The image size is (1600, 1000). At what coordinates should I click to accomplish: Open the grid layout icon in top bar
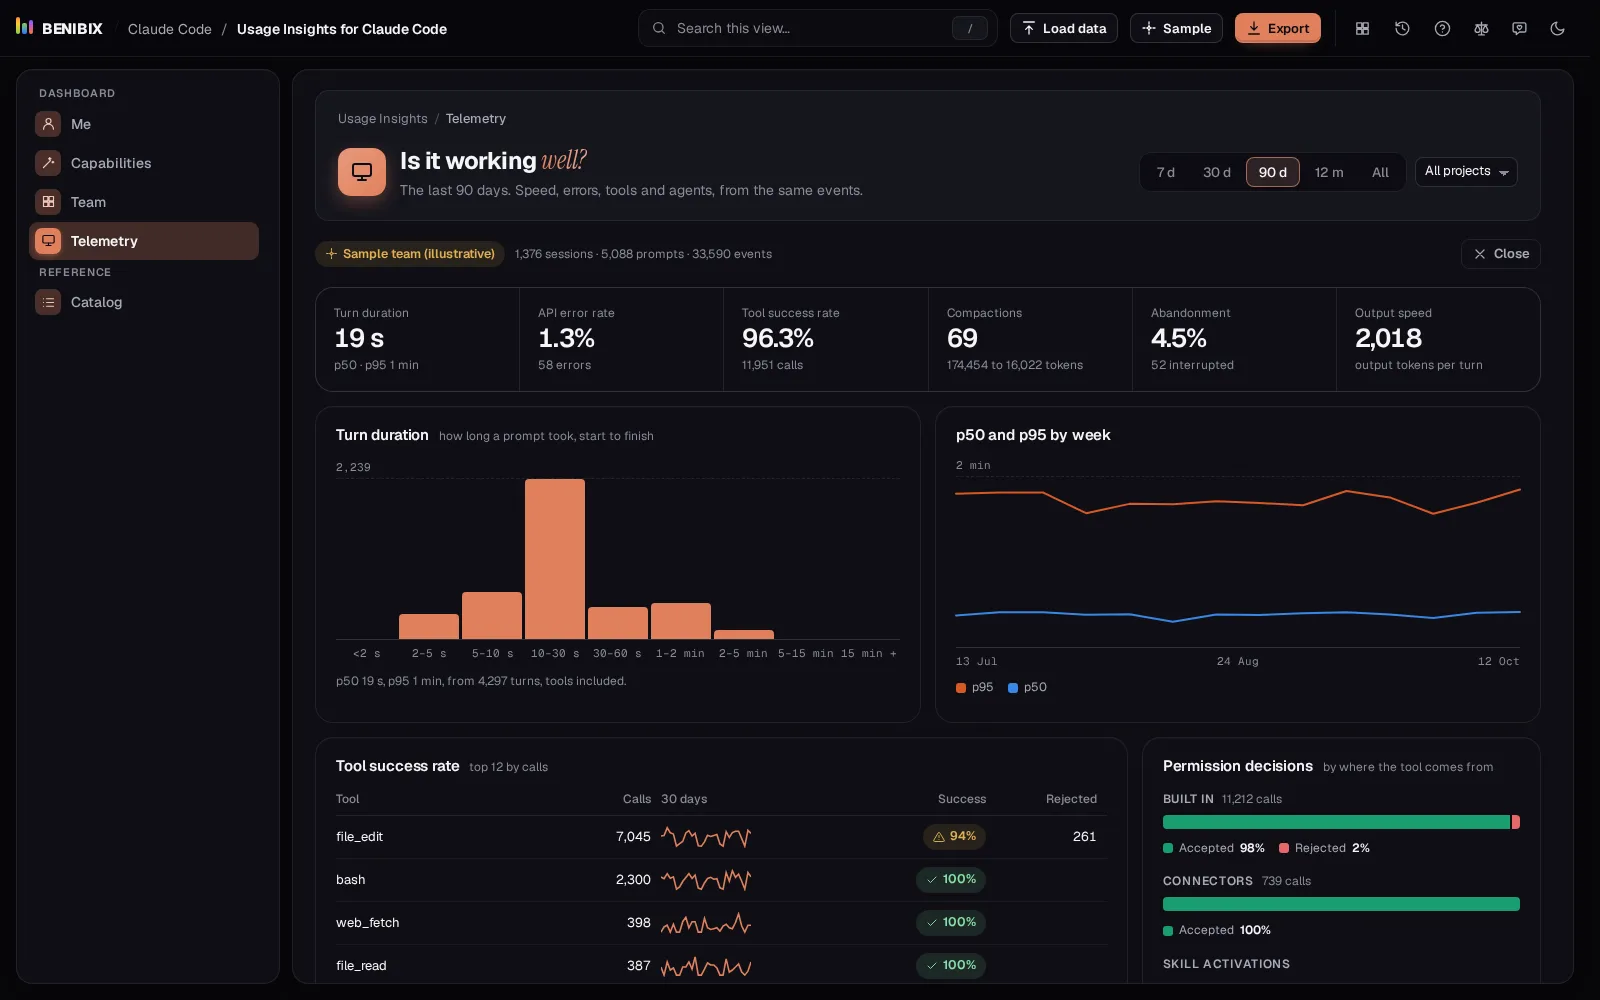click(1362, 29)
